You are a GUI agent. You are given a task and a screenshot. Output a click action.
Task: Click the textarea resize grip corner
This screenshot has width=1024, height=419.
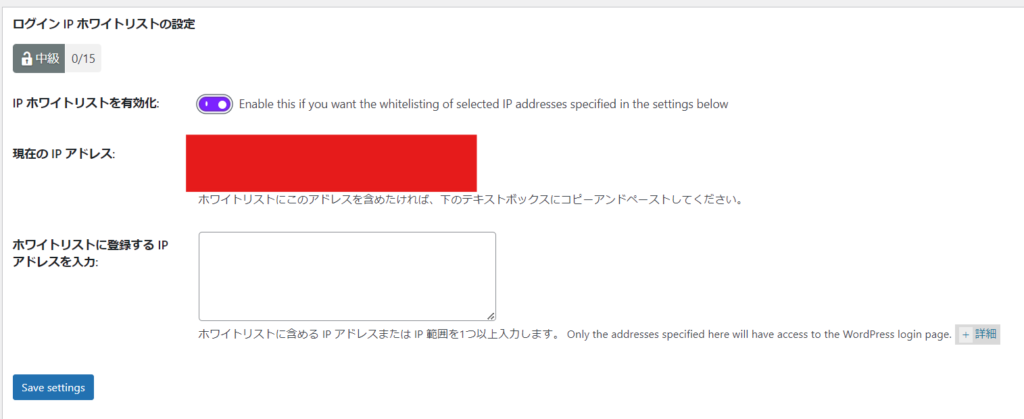(x=490, y=314)
